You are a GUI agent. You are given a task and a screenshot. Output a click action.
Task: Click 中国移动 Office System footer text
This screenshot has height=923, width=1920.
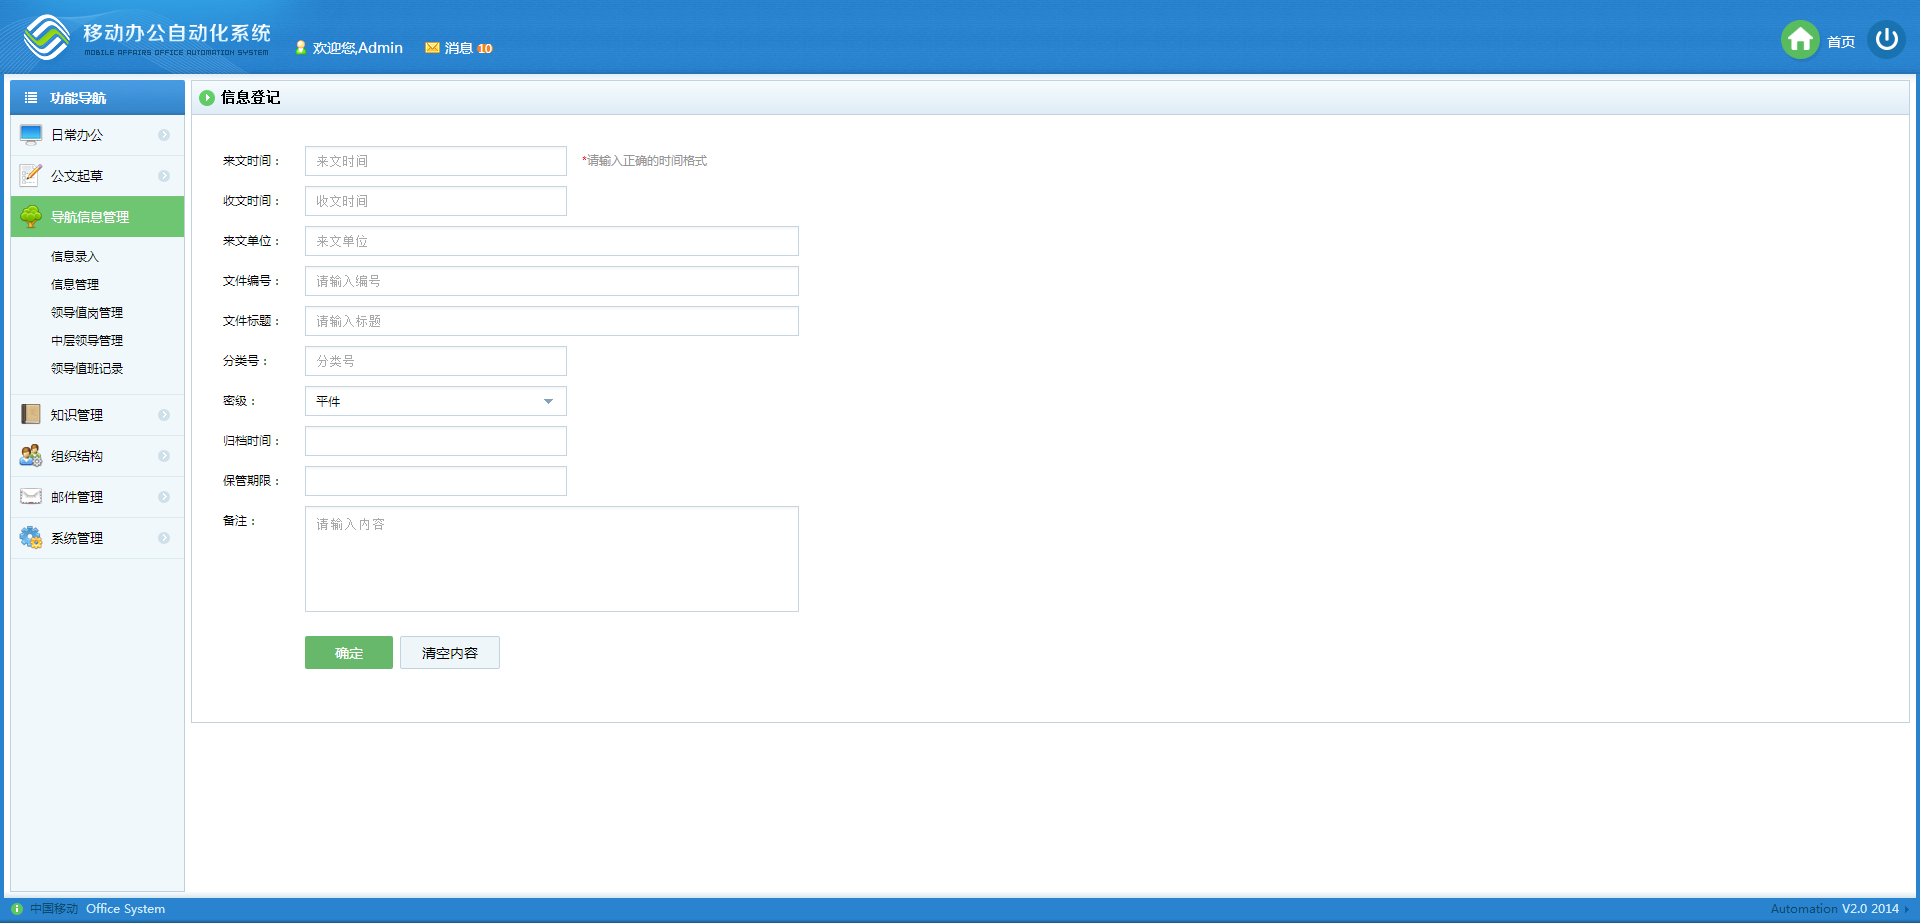(97, 909)
